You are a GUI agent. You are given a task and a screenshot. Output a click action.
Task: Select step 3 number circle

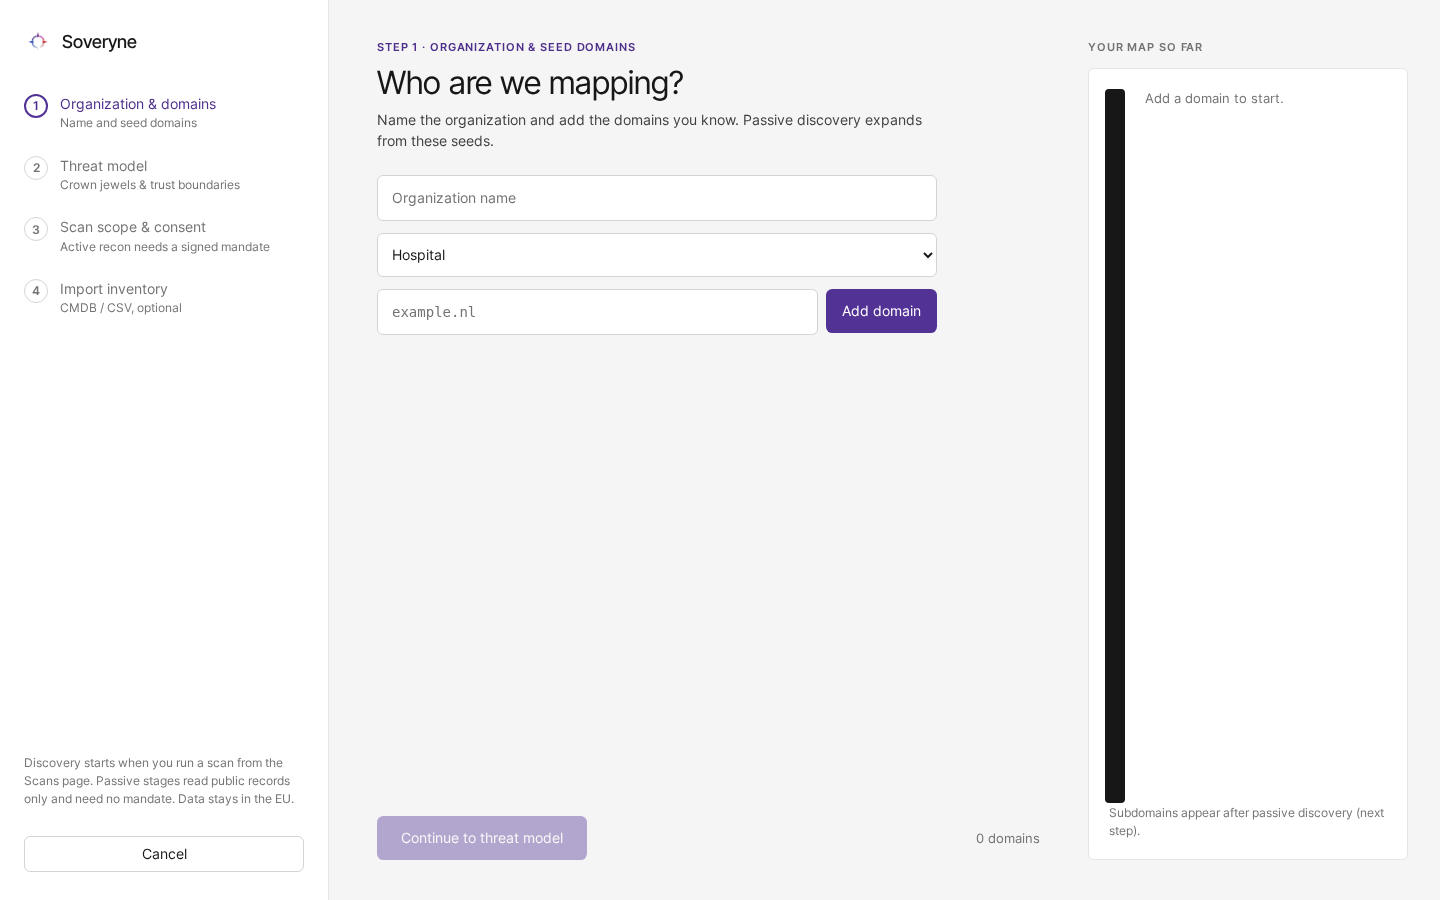pyautogui.click(x=36, y=229)
